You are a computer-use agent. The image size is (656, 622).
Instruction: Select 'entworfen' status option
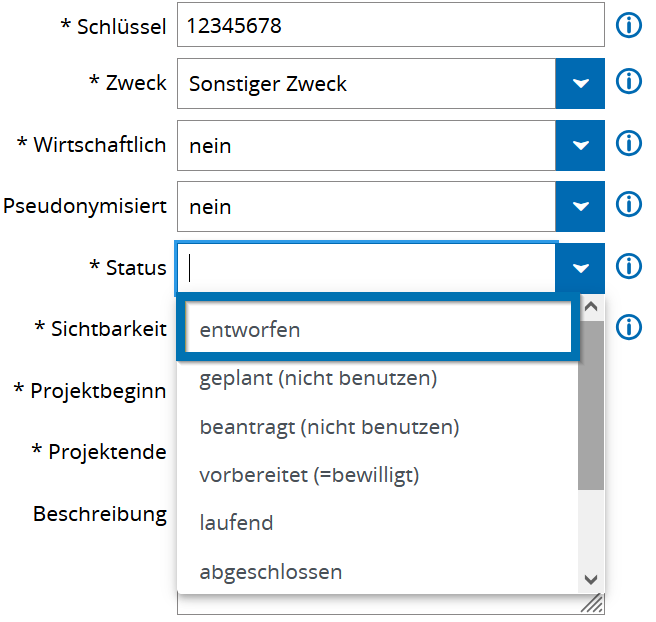[x=378, y=328]
